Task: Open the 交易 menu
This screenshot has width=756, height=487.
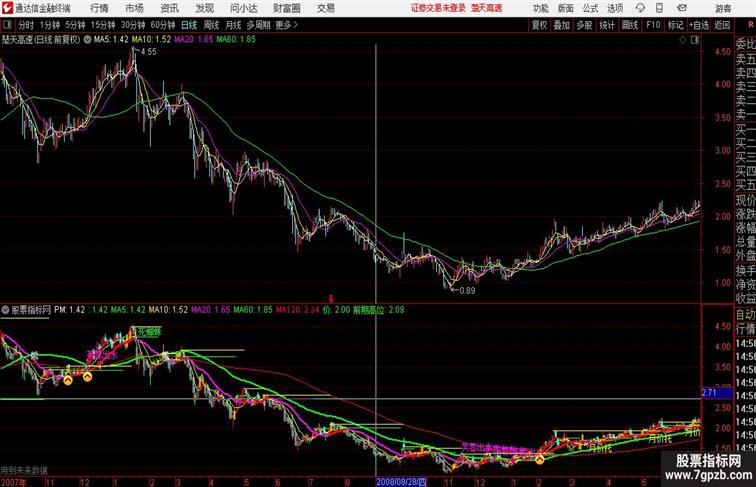Action: pos(326,8)
